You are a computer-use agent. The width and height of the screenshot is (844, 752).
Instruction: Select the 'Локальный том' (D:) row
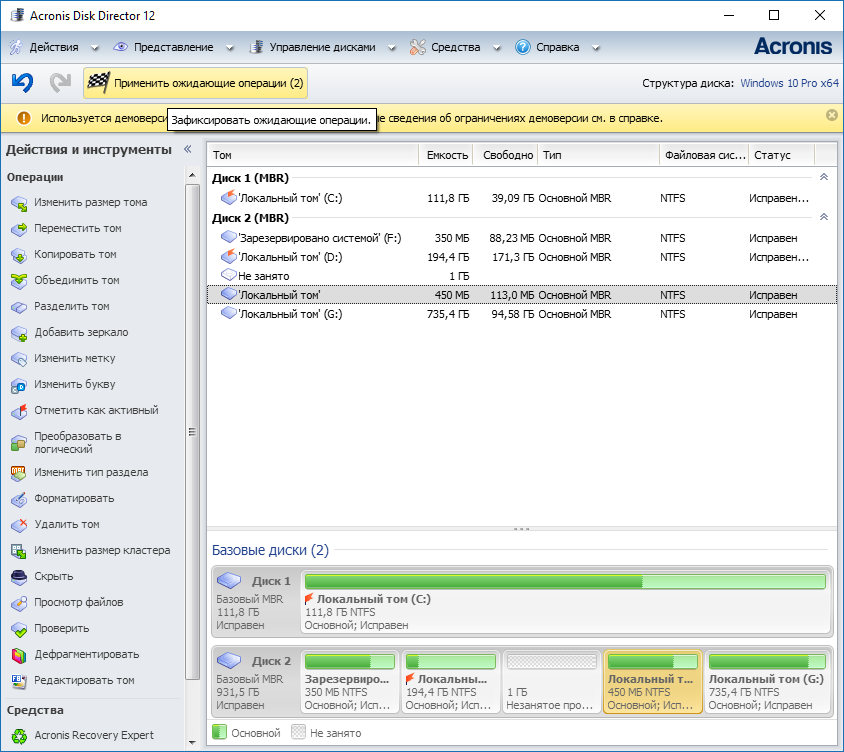(x=522, y=257)
